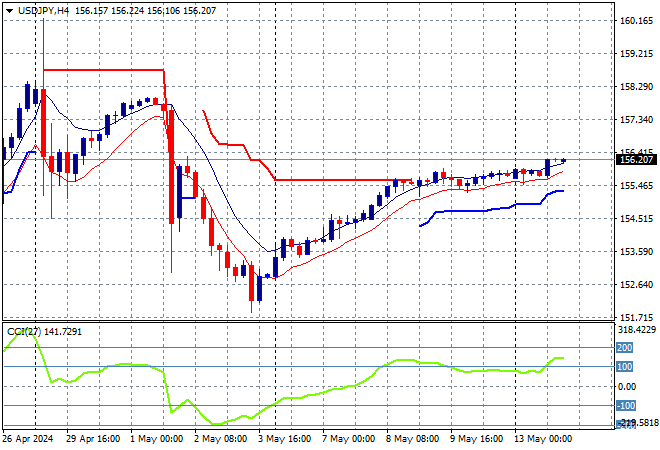Click the 7 May 00:00 time label
The width and height of the screenshot is (660, 450).
click(x=349, y=439)
